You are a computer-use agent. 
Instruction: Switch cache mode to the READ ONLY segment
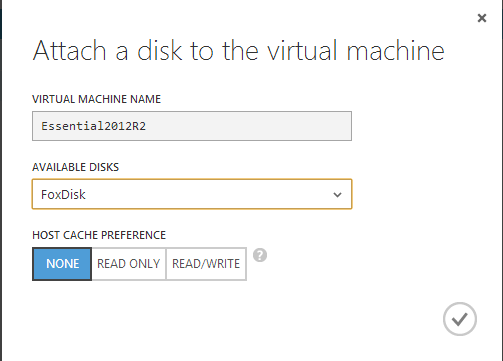coord(129,264)
